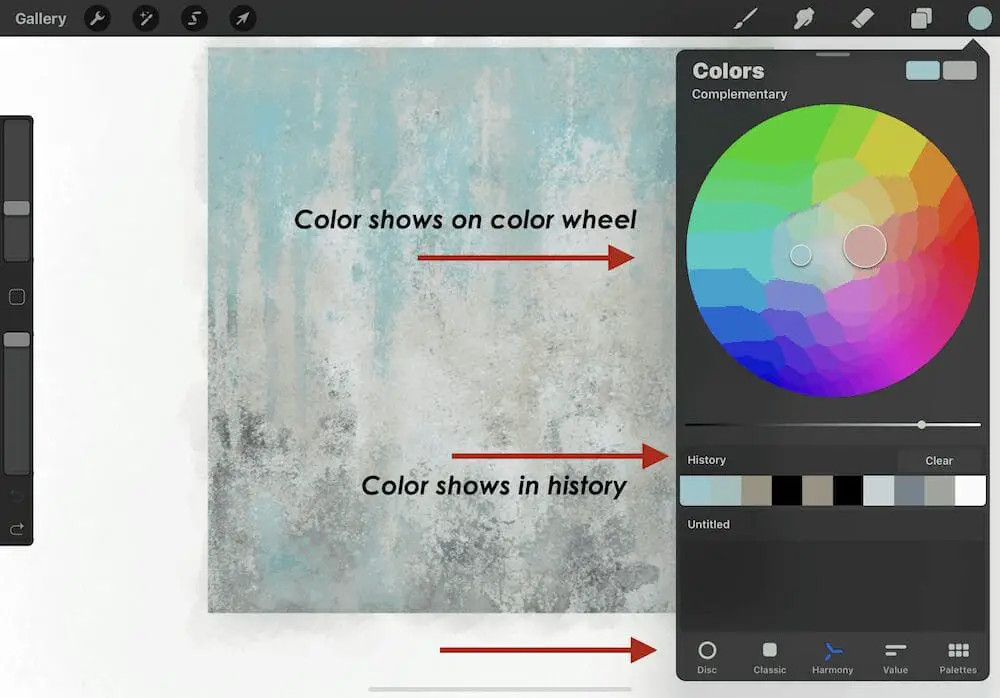Tap the square Modify button in sidebar

tap(17, 297)
